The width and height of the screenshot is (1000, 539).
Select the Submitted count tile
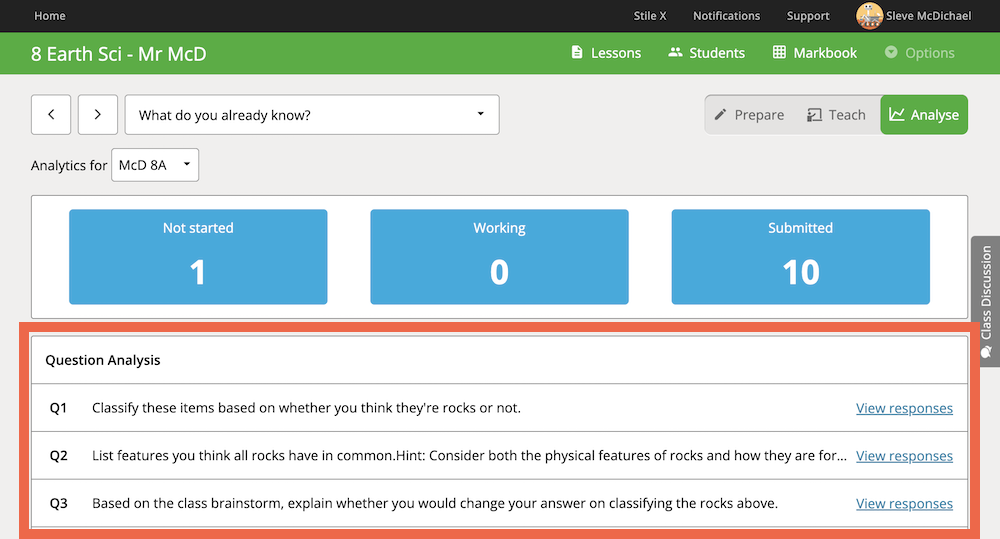point(800,257)
